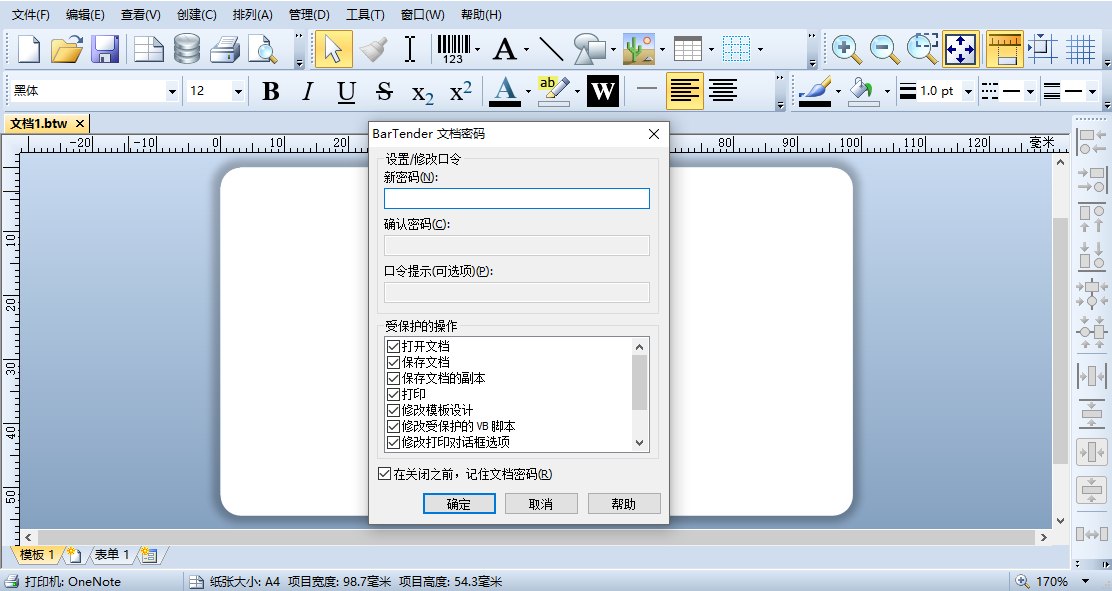This screenshot has height=591, width=1112.
Task: Switch to the 表单 1 tab
Action: pyautogui.click(x=112, y=555)
